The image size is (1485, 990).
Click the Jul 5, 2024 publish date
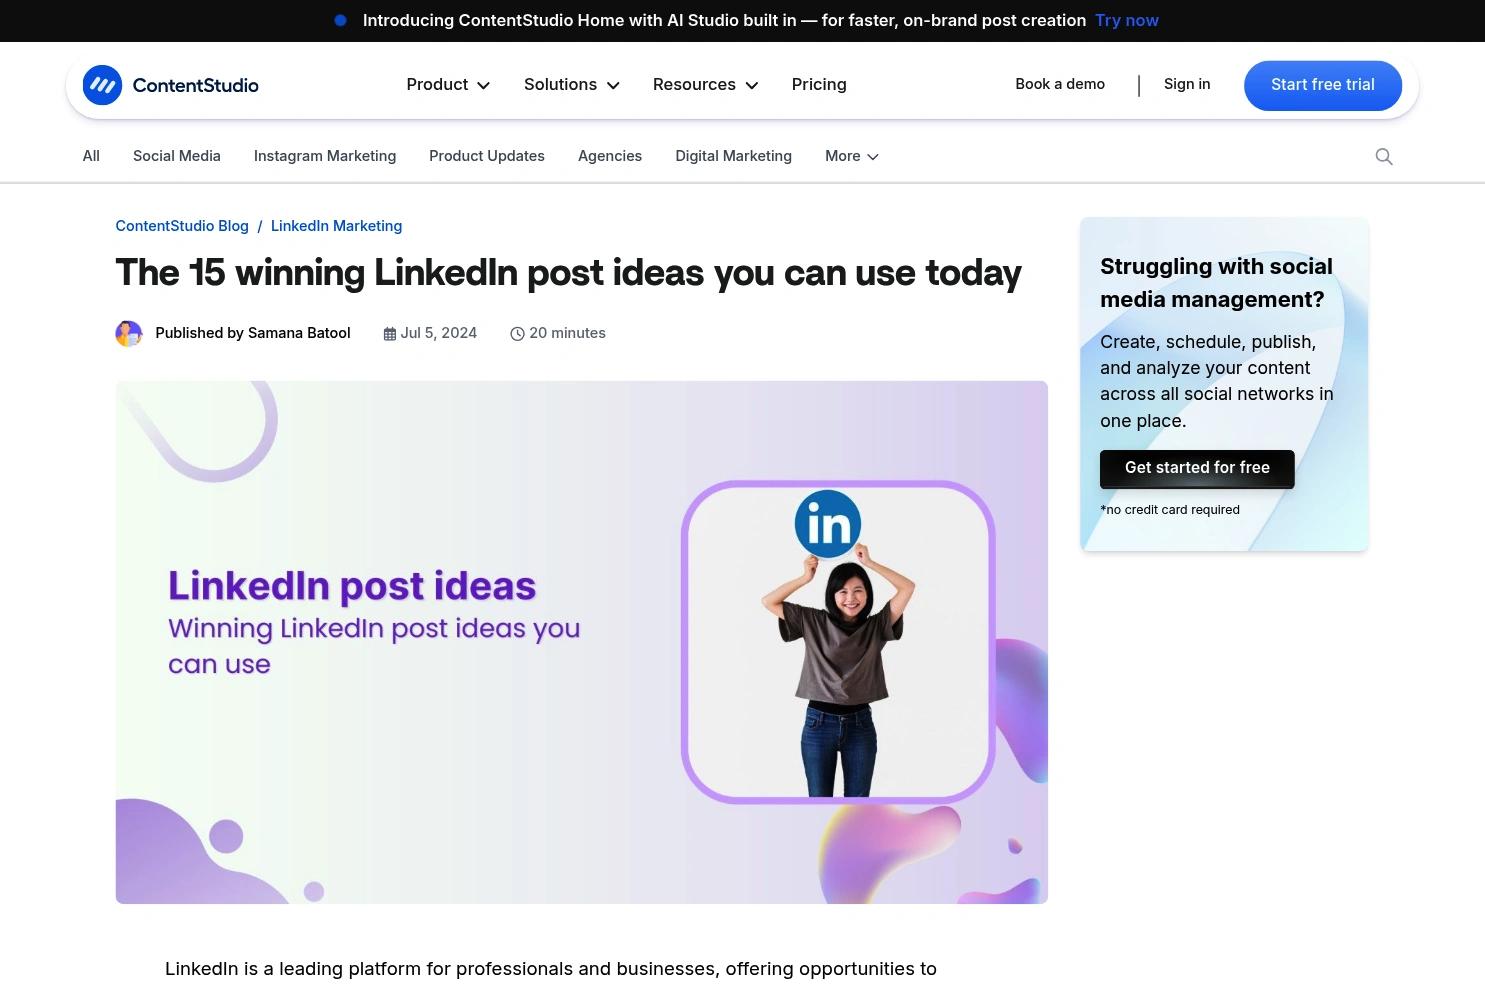click(x=439, y=333)
